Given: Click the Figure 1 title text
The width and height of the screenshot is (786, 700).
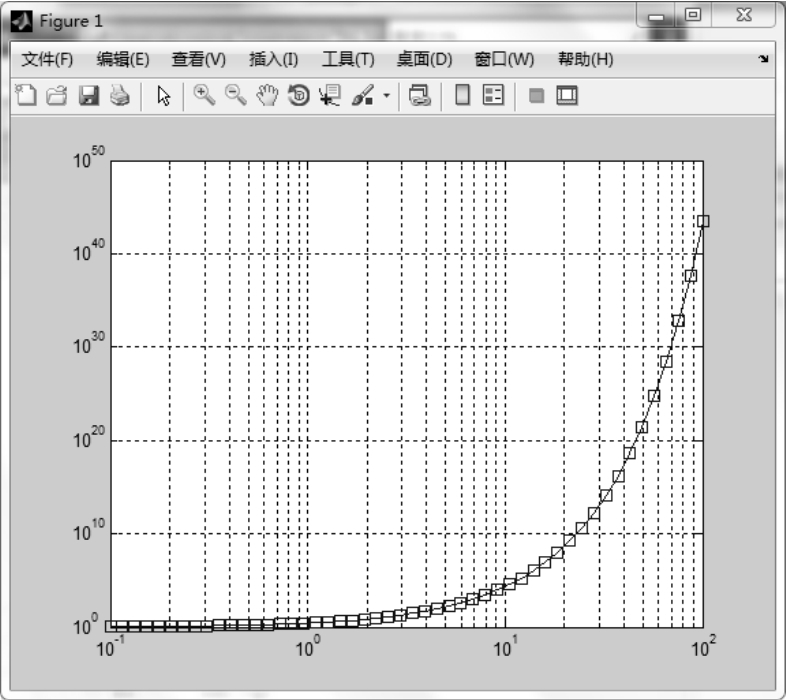Looking at the screenshot, I should 71,21.
